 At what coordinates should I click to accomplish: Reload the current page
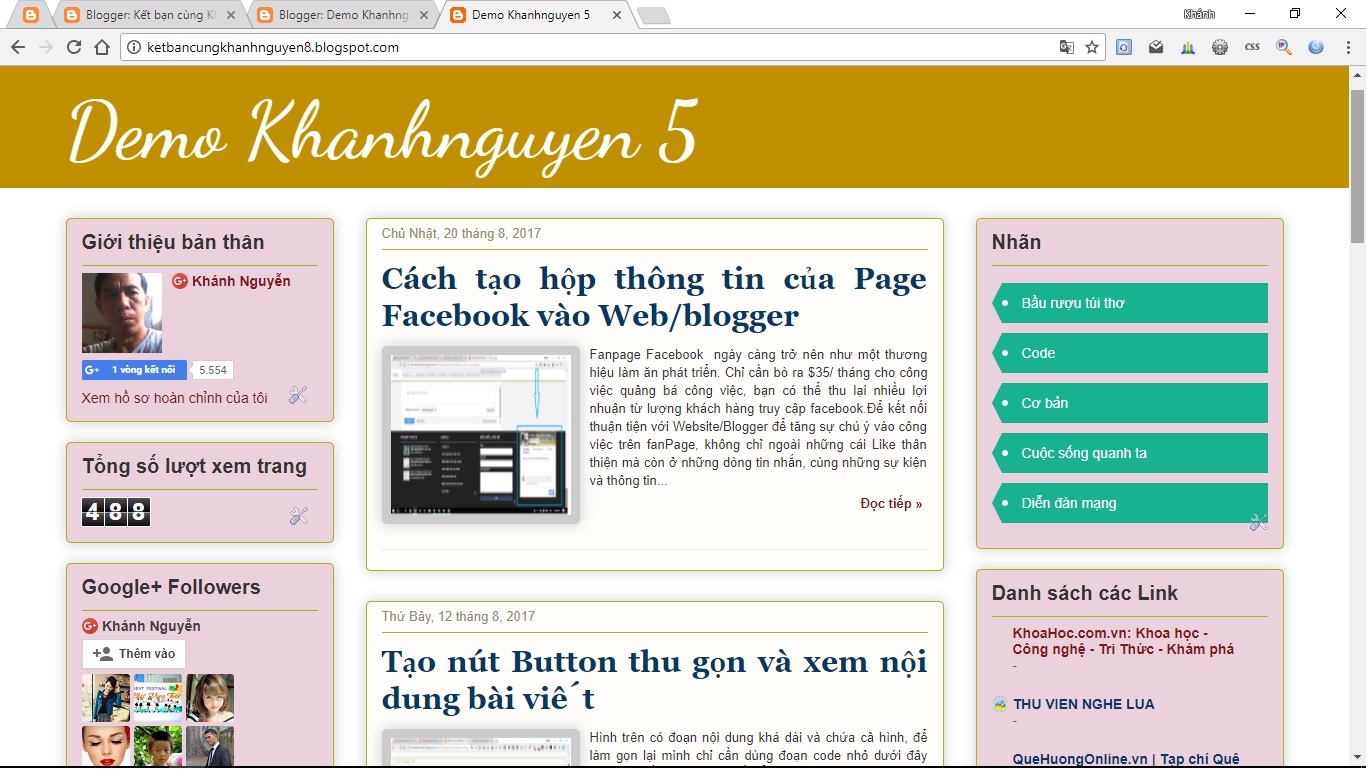click(x=73, y=47)
